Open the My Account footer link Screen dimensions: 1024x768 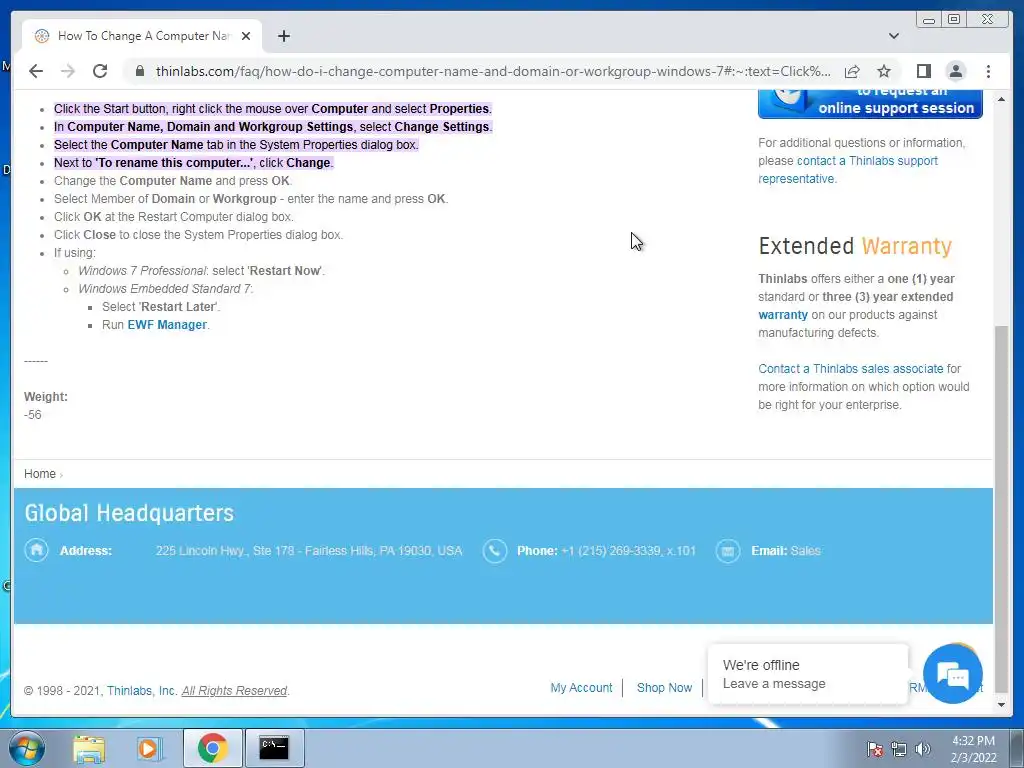(x=581, y=688)
